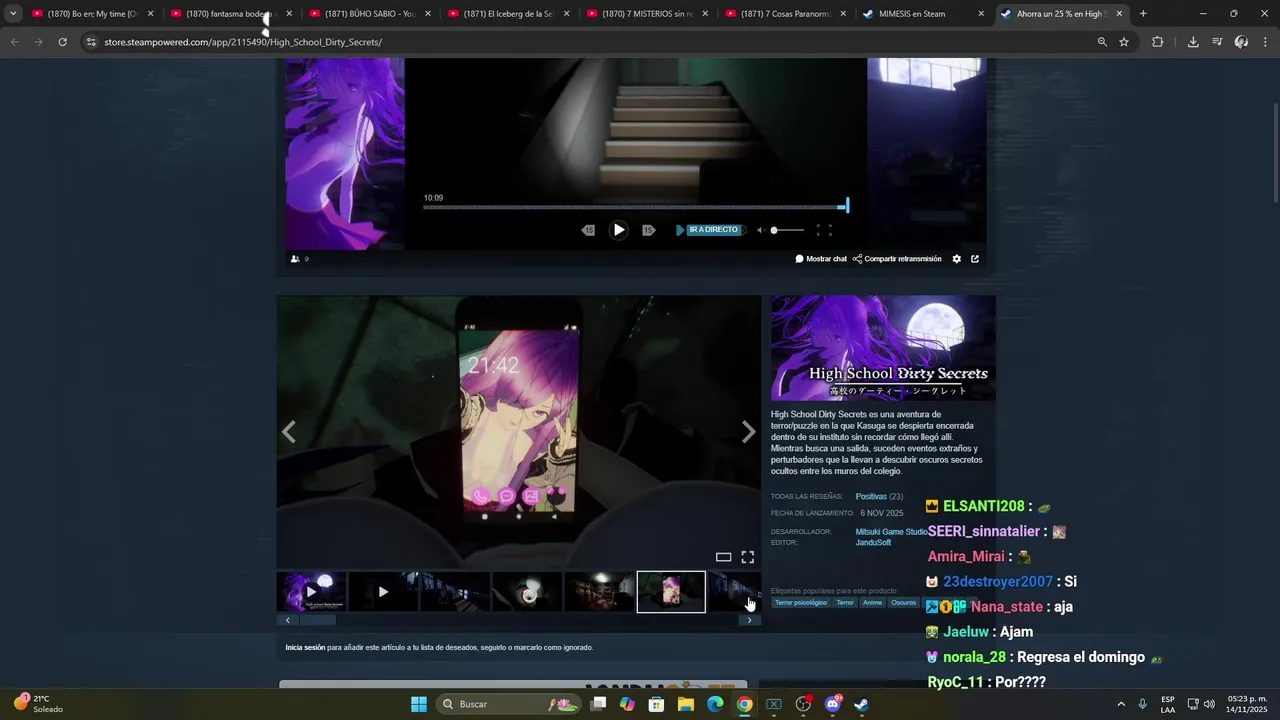Open broadcast settings gear
This screenshot has height=720, width=1280.
click(956, 259)
